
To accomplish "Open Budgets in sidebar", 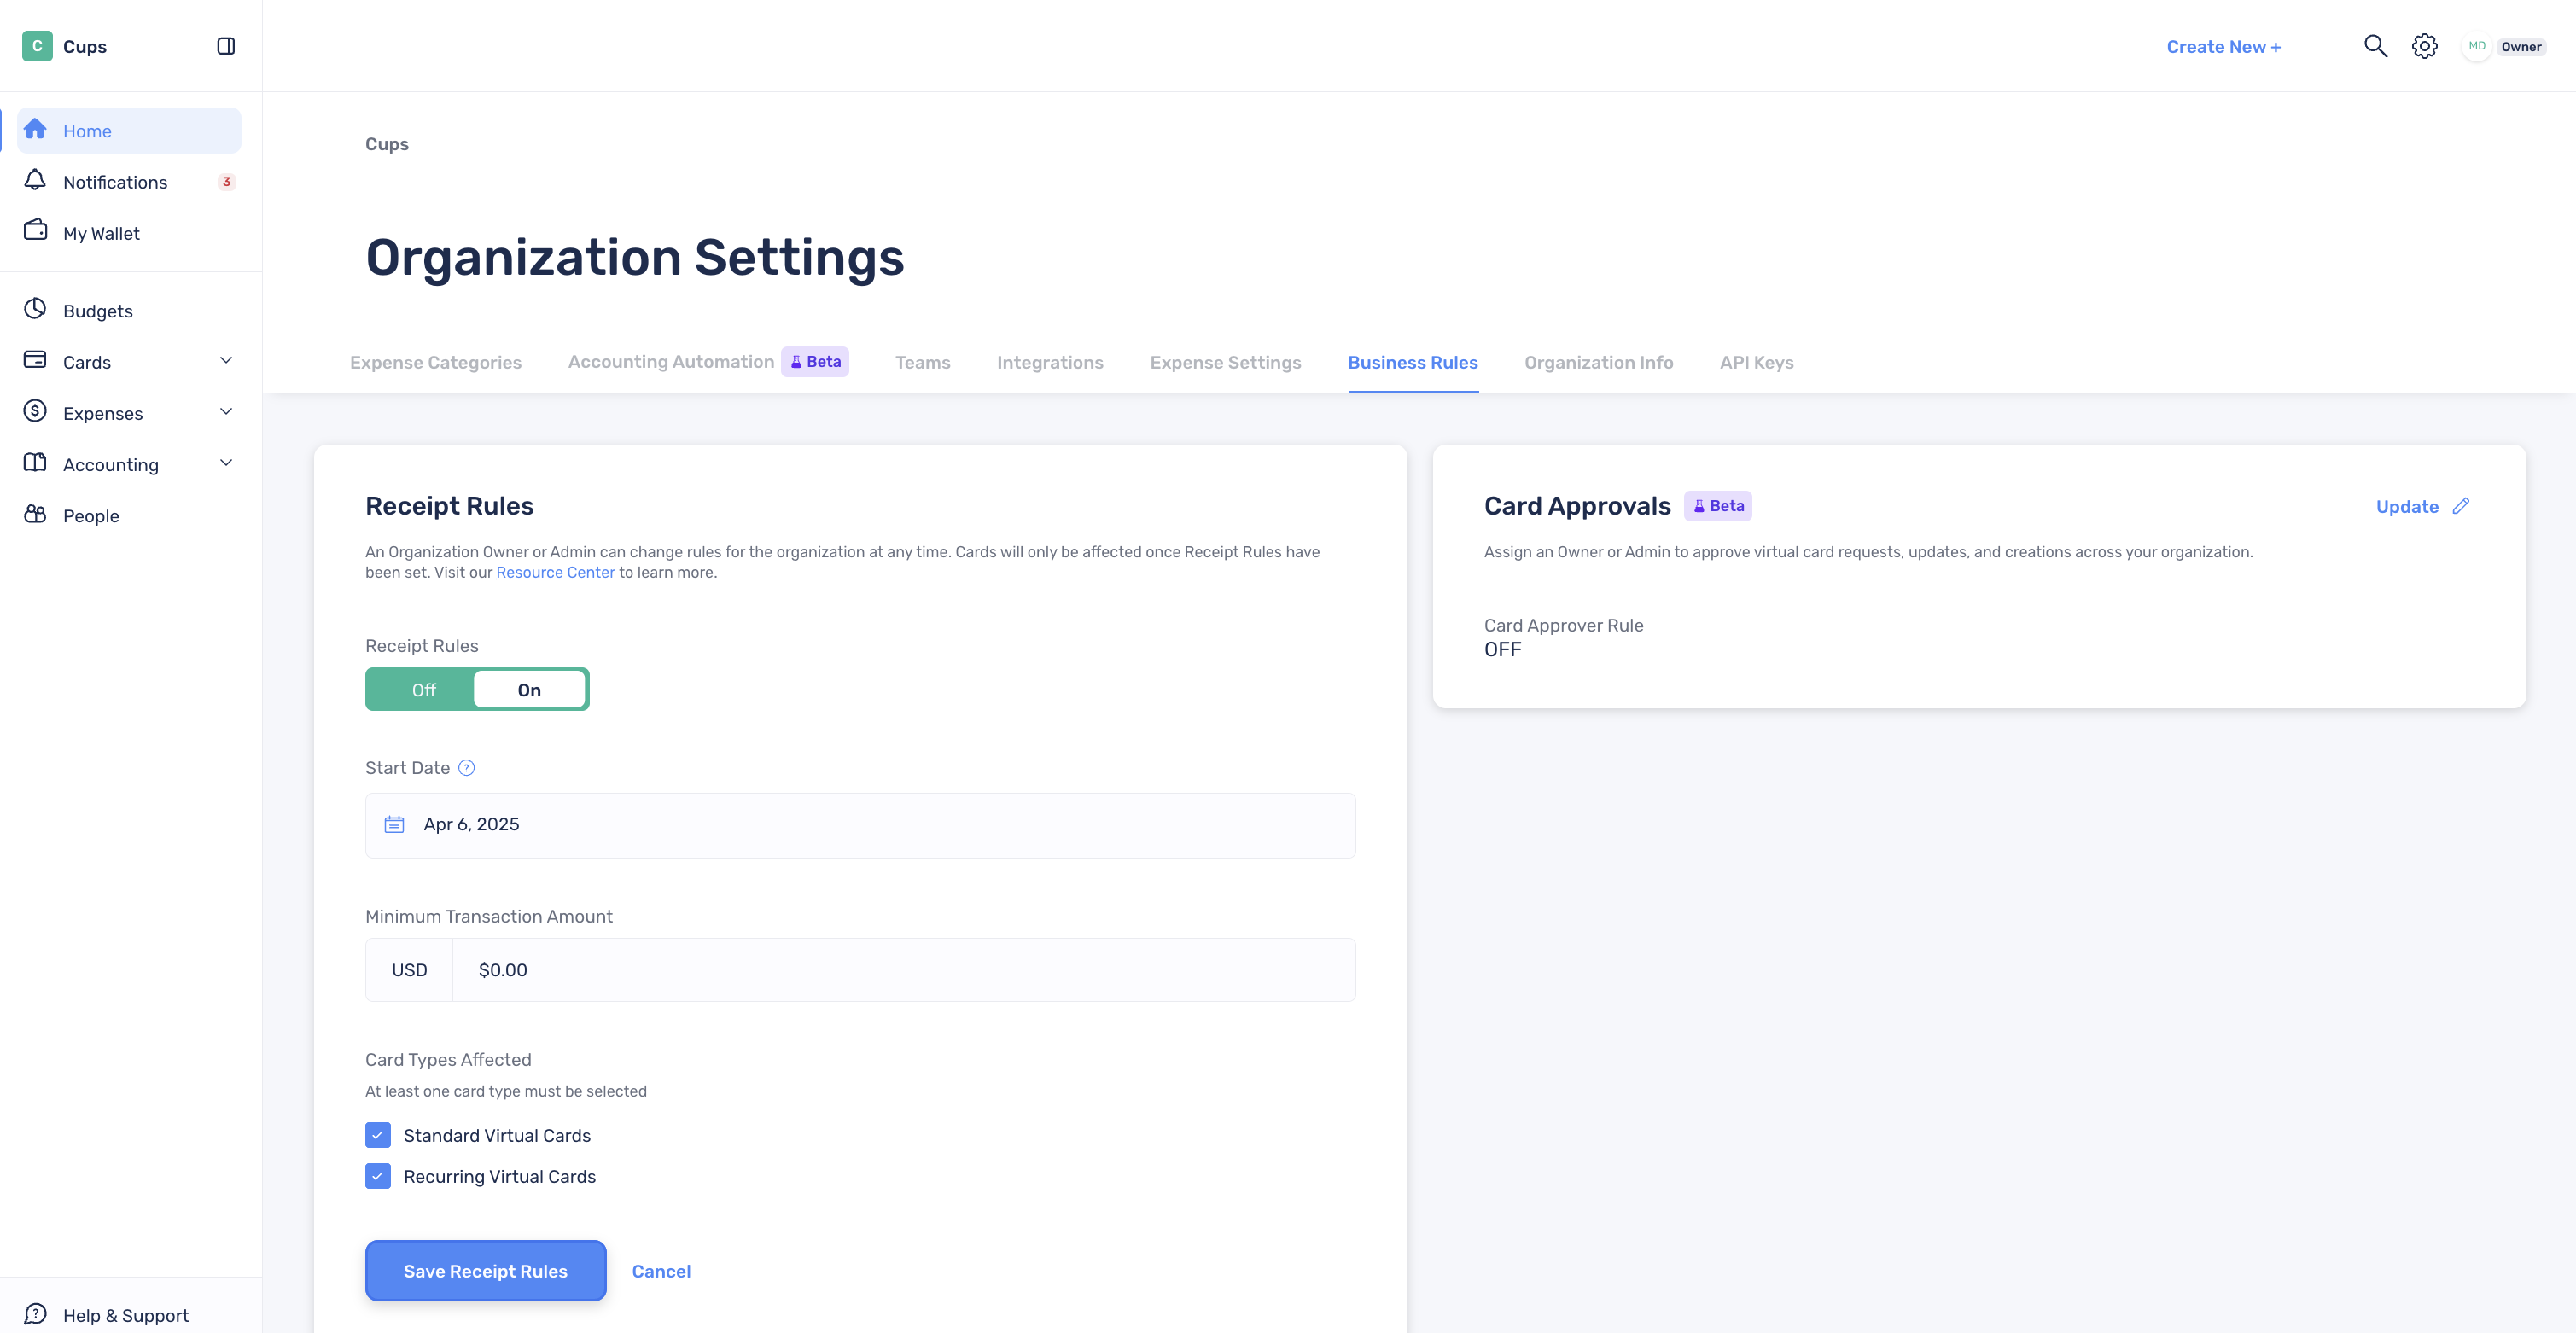I will click(129, 311).
